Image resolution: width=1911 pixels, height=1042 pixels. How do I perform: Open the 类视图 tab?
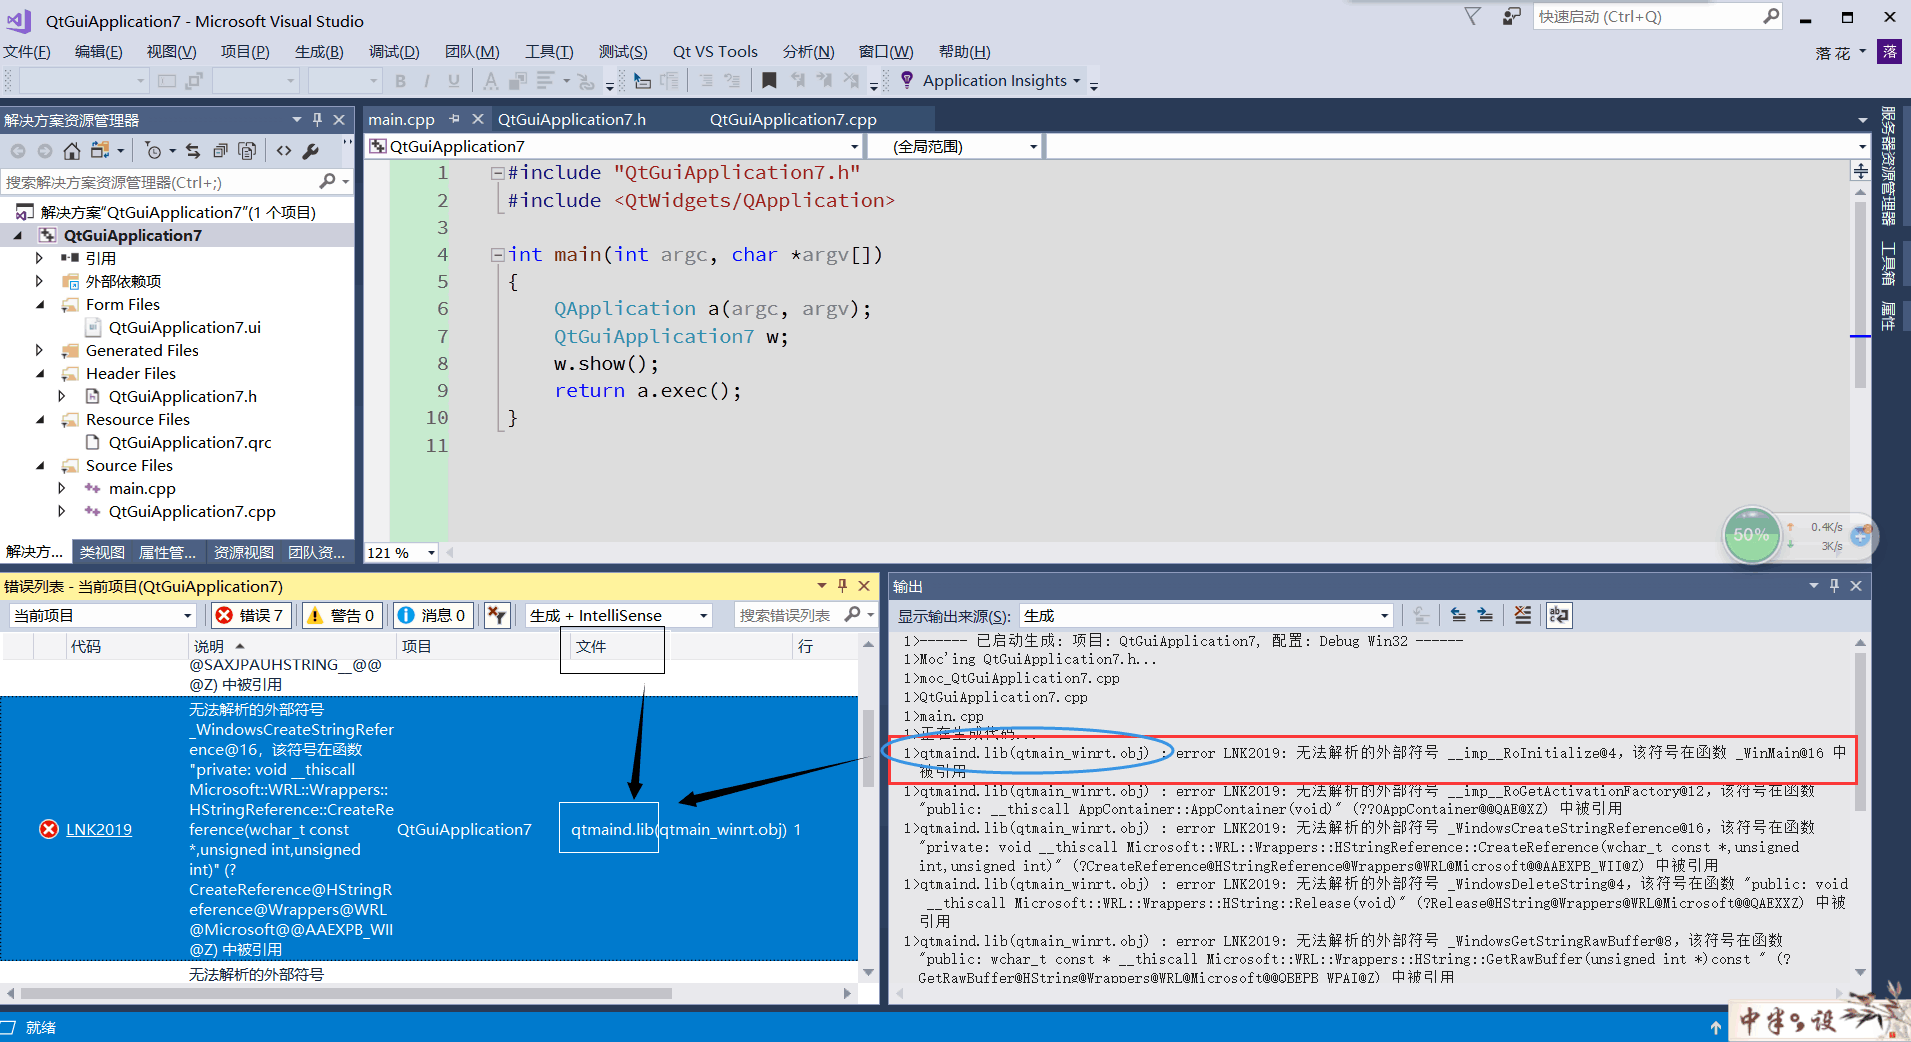(102, 552)
